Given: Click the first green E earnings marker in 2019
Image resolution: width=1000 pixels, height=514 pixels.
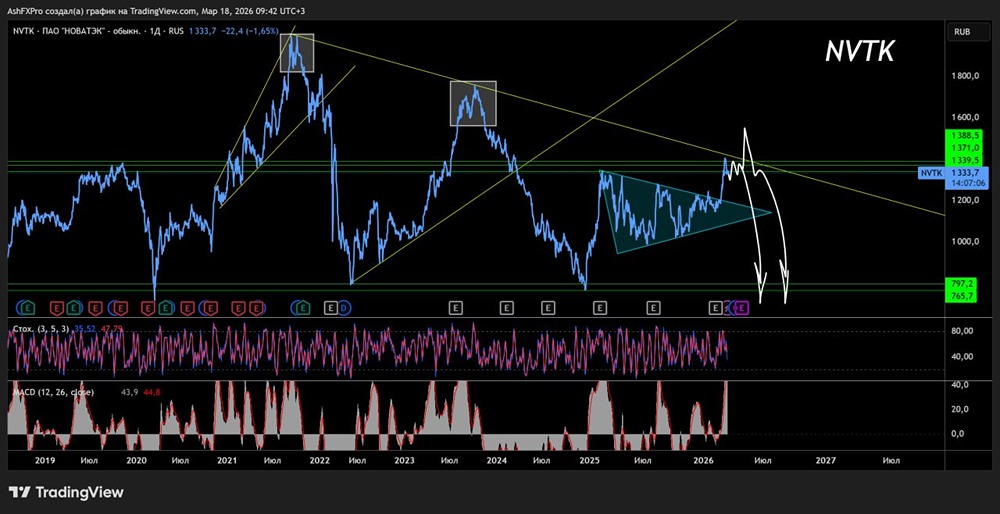Looking at the screenshot, I should click(x=28, y=308).
